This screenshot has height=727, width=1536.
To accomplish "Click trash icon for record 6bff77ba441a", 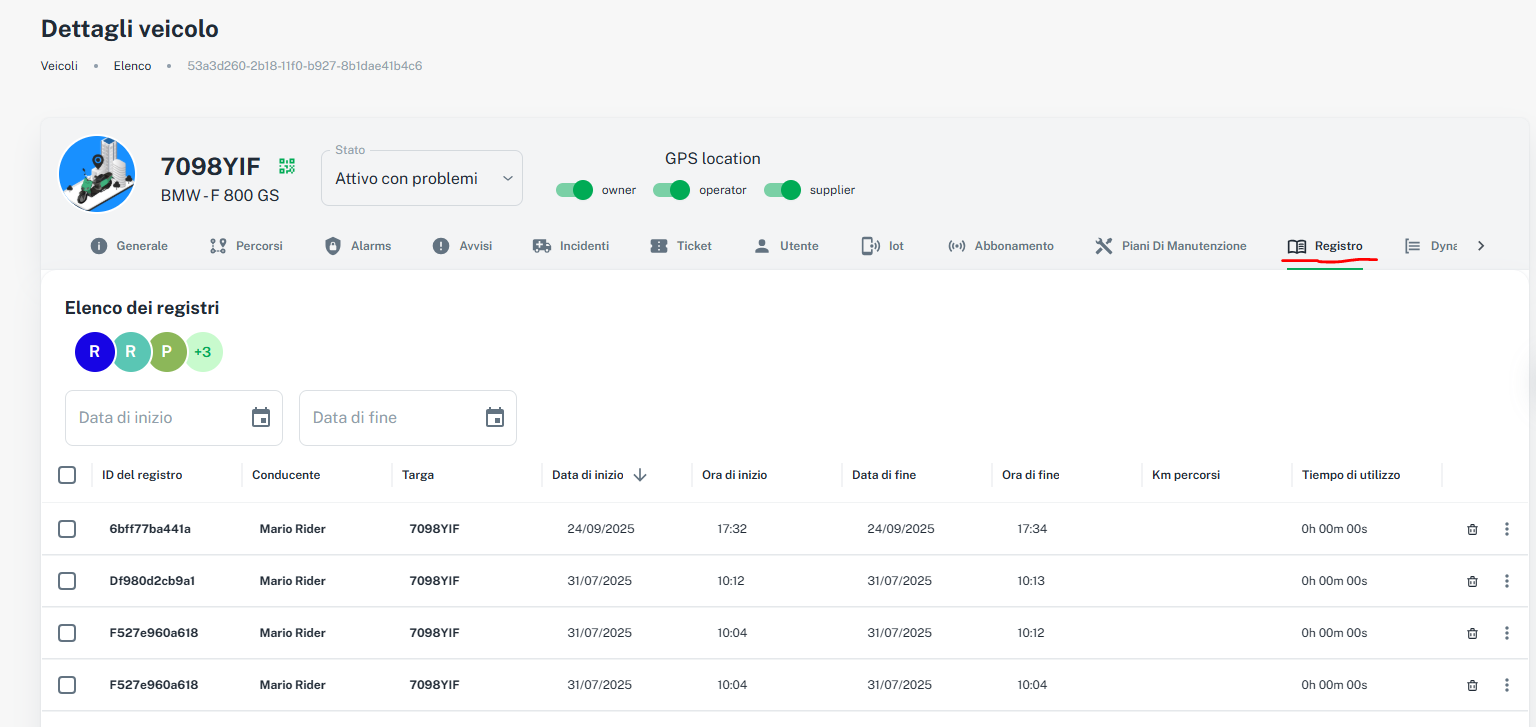I will click(x=1472, y=529).
